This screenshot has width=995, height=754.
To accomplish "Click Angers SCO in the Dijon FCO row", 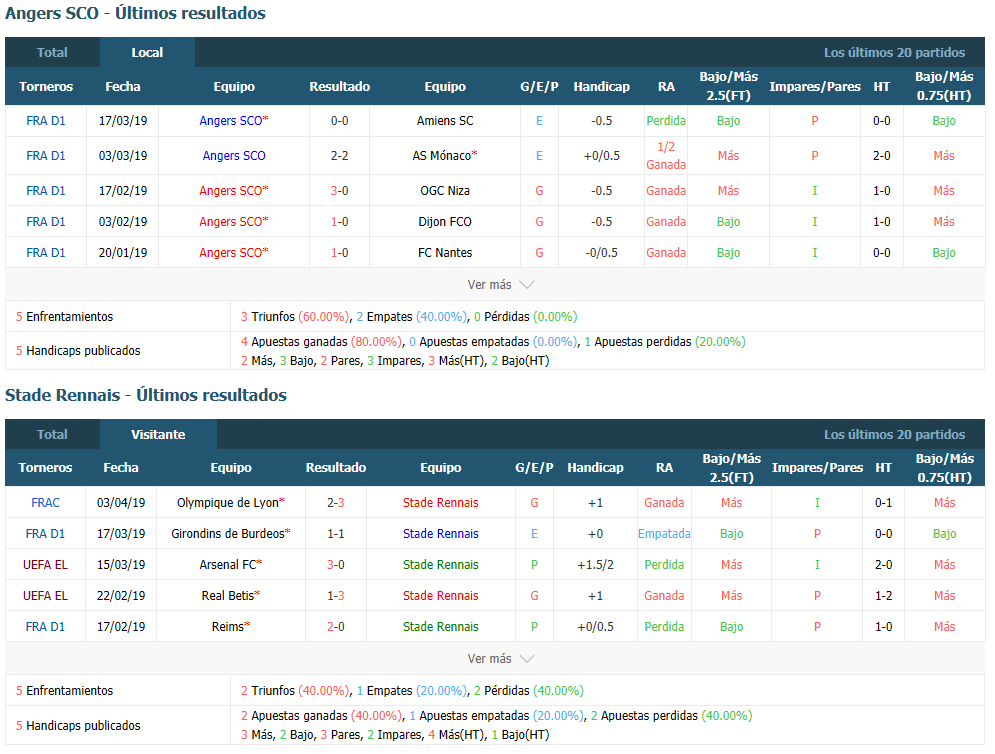I will click(x=234, y=222).
